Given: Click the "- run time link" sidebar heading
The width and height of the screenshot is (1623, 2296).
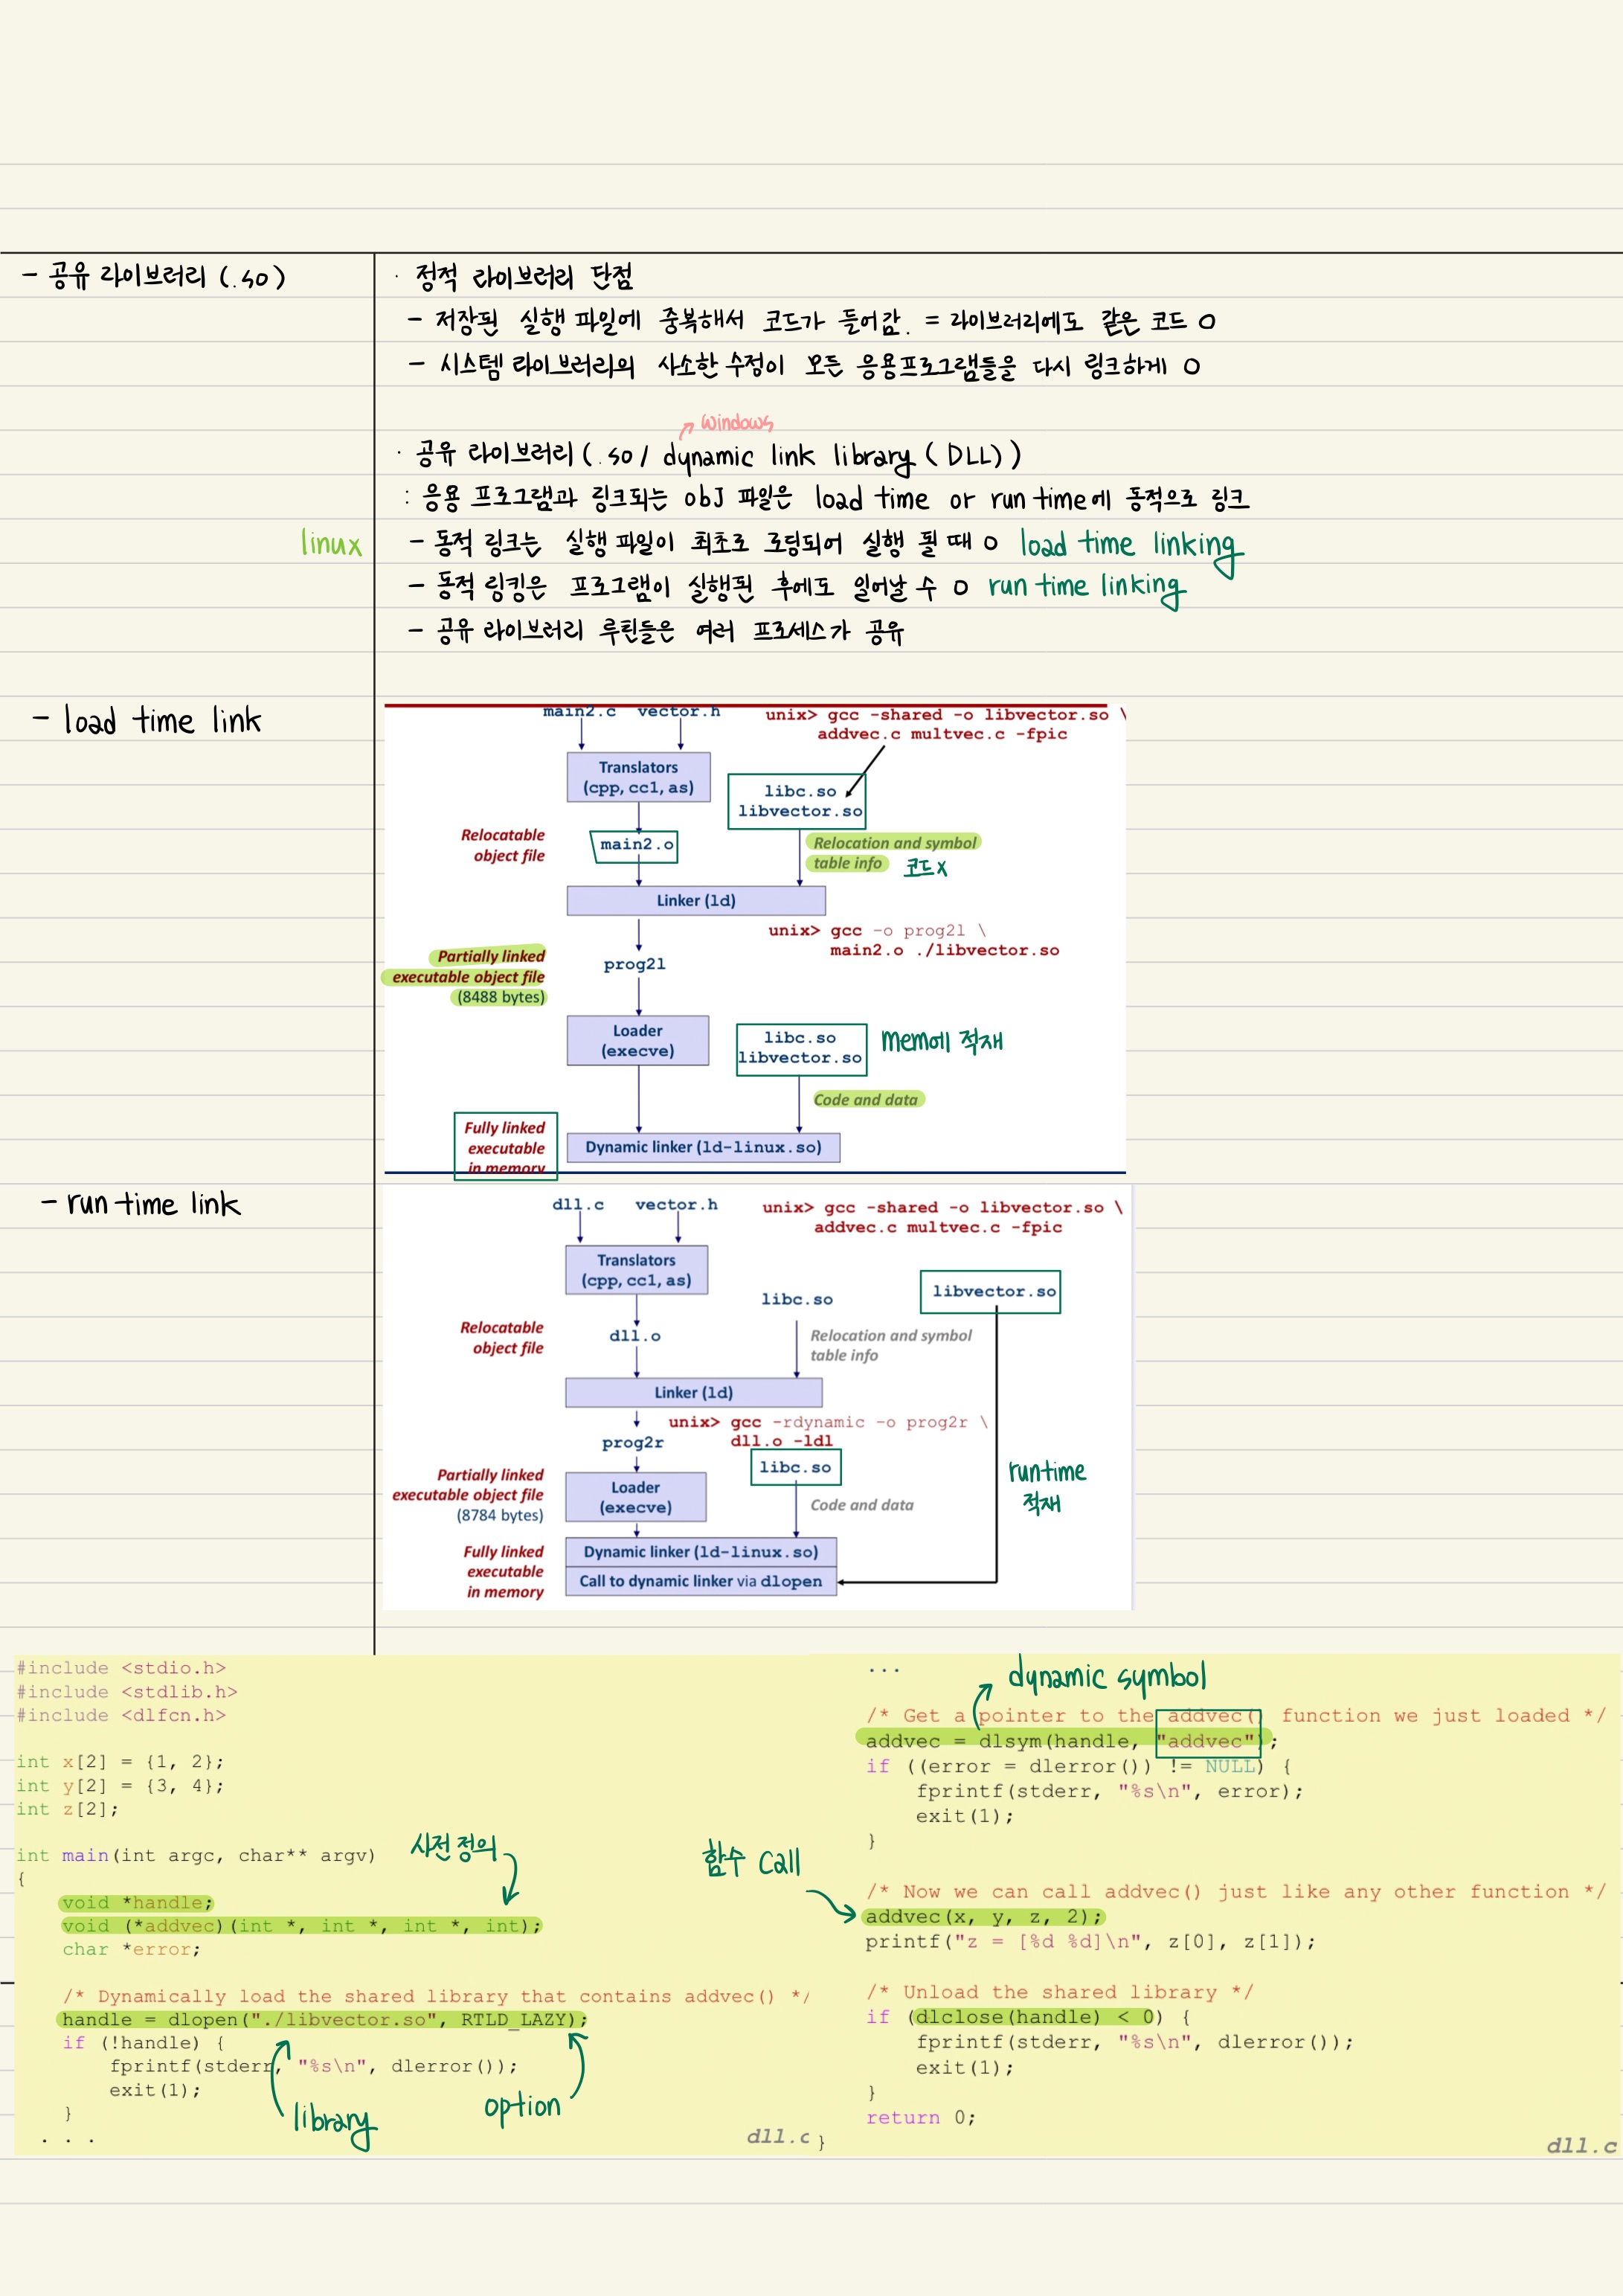Looking at the screenshot, I should coord(142,1203).
